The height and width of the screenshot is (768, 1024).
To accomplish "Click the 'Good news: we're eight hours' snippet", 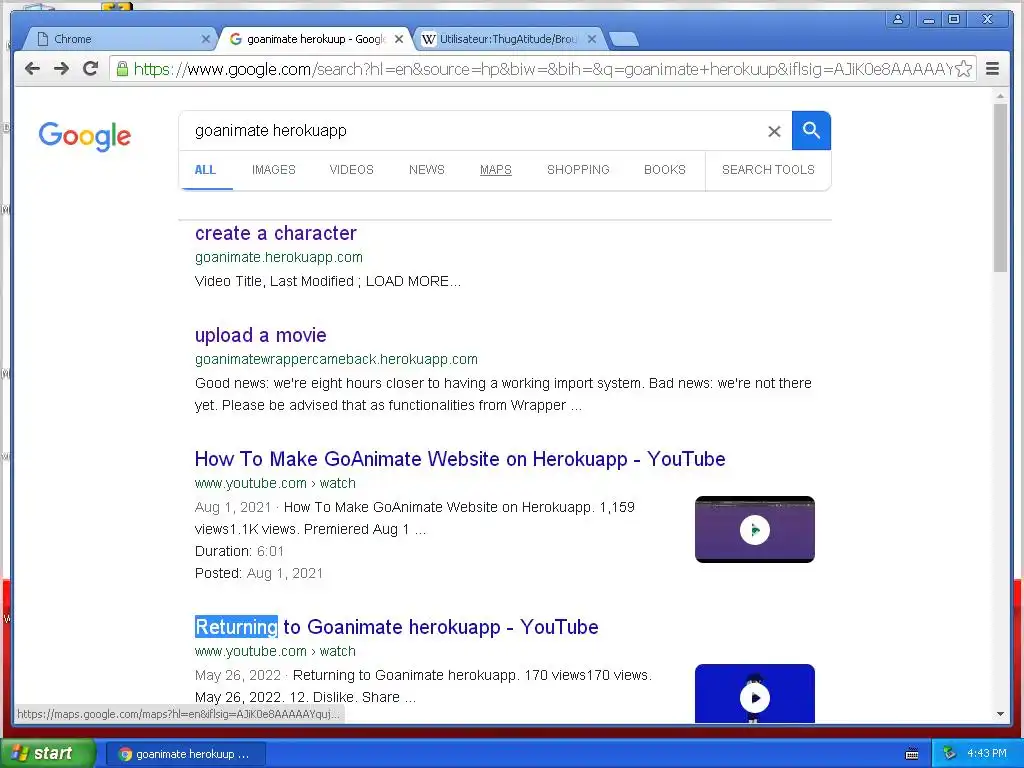I will [503, 394].
